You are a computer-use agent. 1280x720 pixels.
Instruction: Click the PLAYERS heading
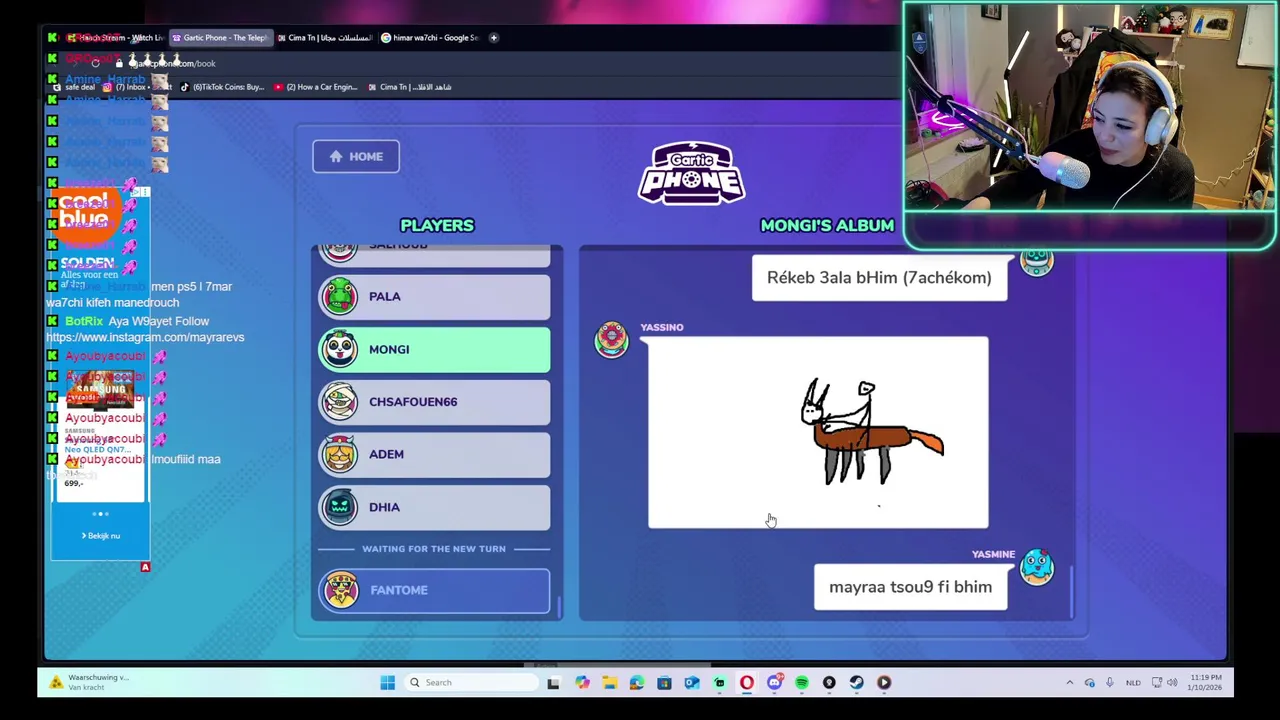[x=437, y=225]
